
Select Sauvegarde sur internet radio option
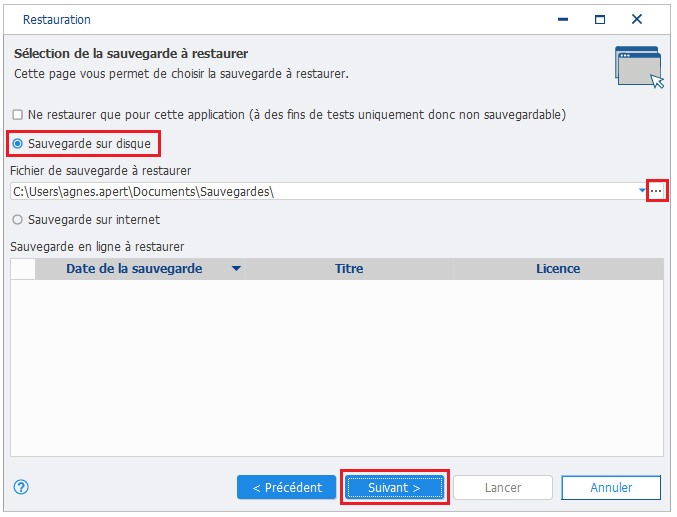coord(18,220)
